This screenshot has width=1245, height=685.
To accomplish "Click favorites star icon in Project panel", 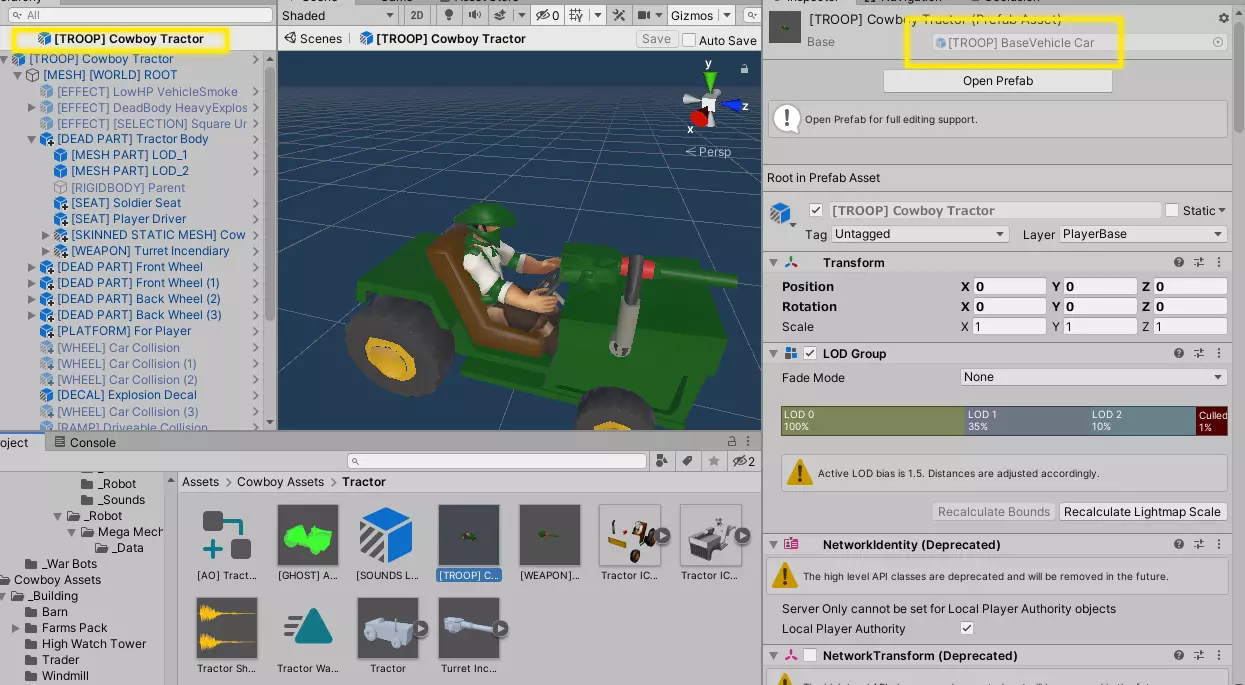I will coord(714,461).
